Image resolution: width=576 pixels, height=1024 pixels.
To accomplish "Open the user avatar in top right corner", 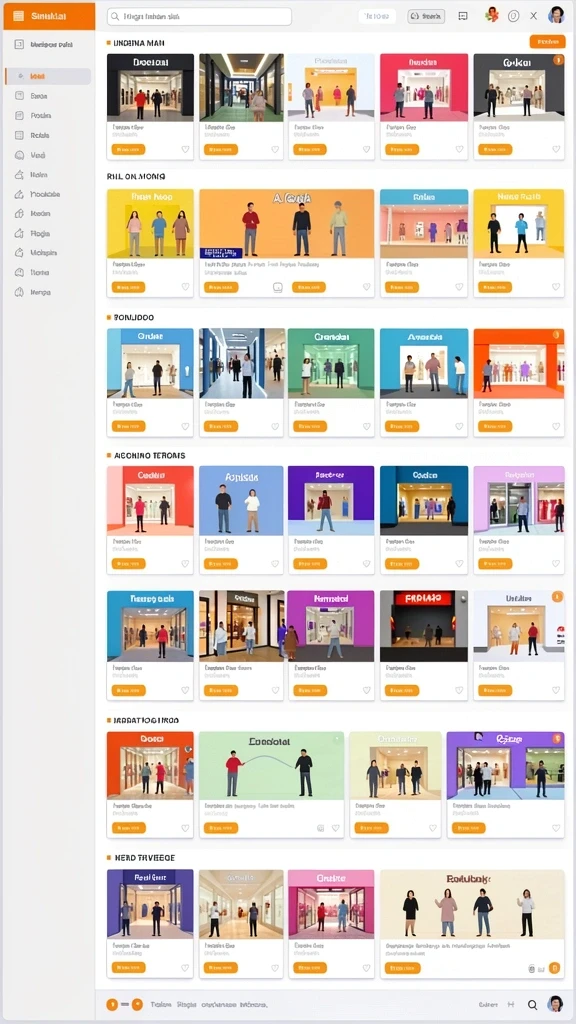I will click(x=556, y=15).
